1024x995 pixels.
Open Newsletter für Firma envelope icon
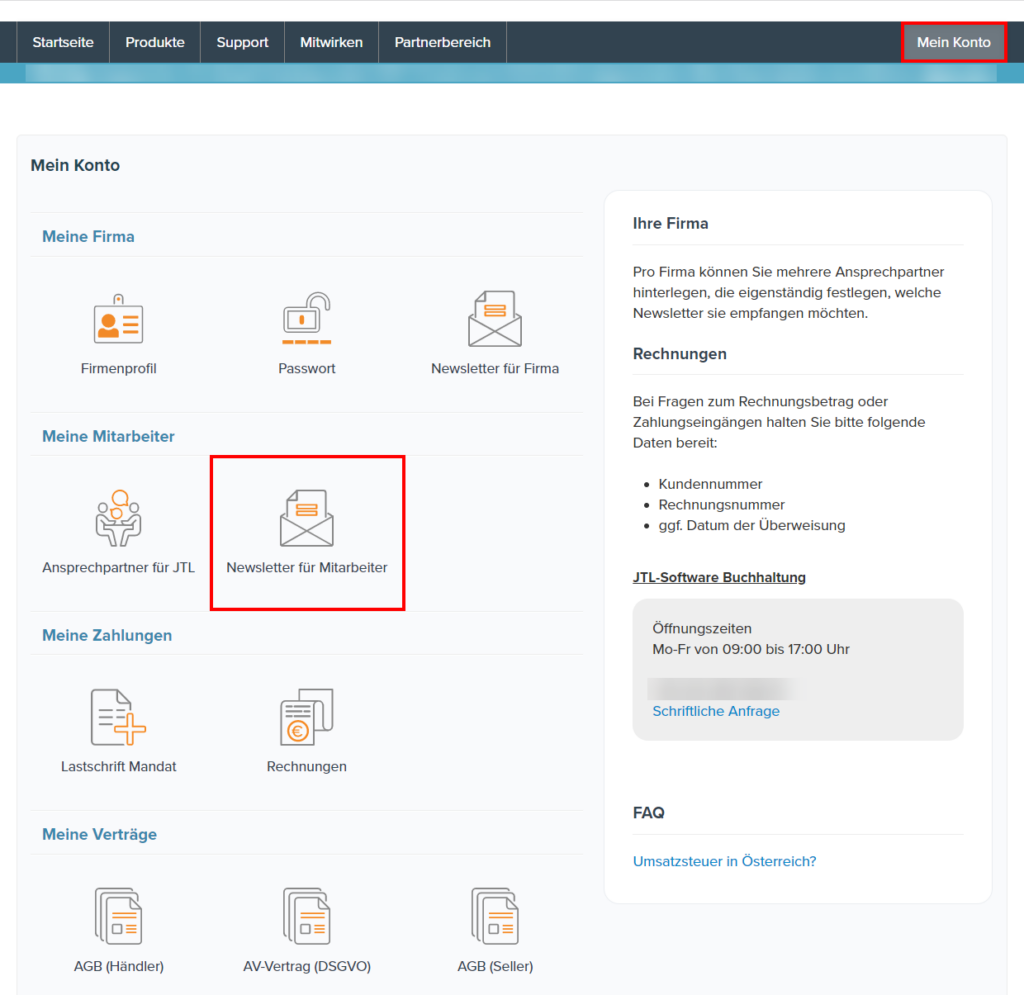(x=494, y=320)
